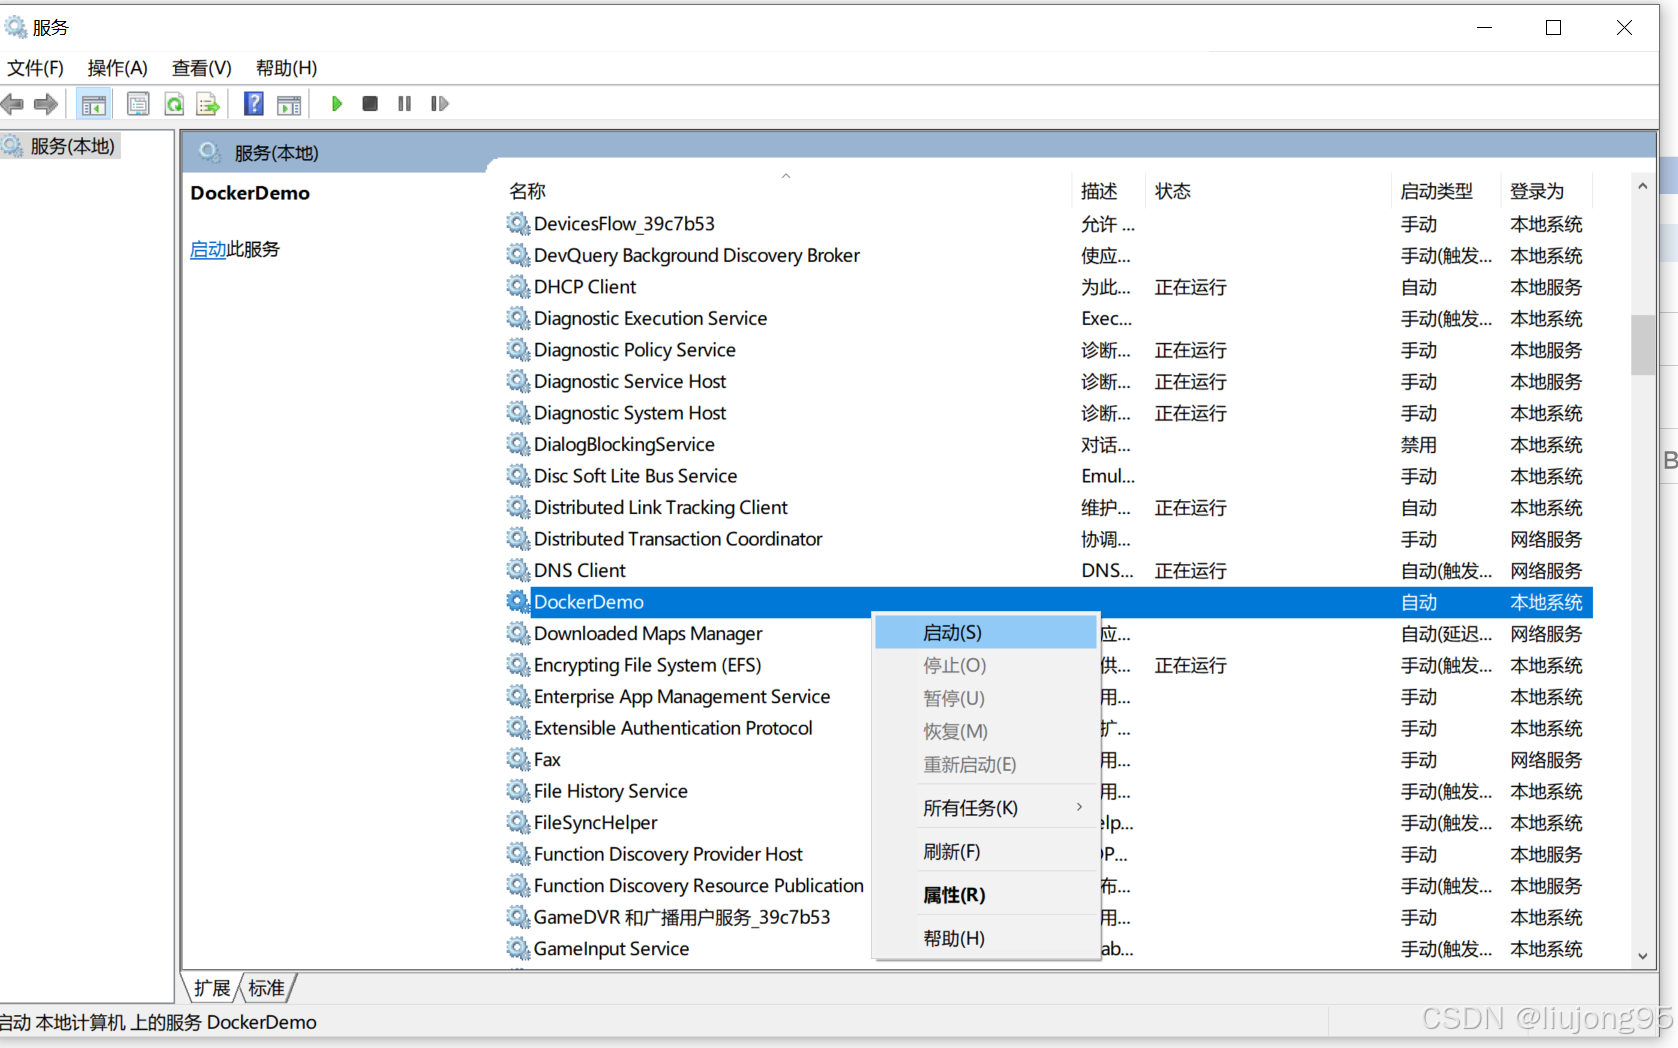Open properties window using toolbar properties icon
Viewport: 1678px width, 1048px height.
138,103
